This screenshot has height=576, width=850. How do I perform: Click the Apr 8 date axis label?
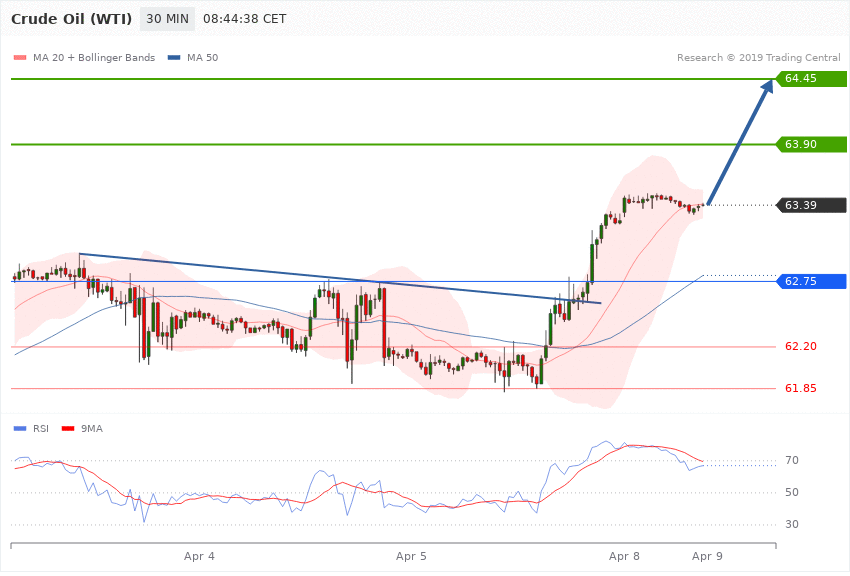coord(624,556)
